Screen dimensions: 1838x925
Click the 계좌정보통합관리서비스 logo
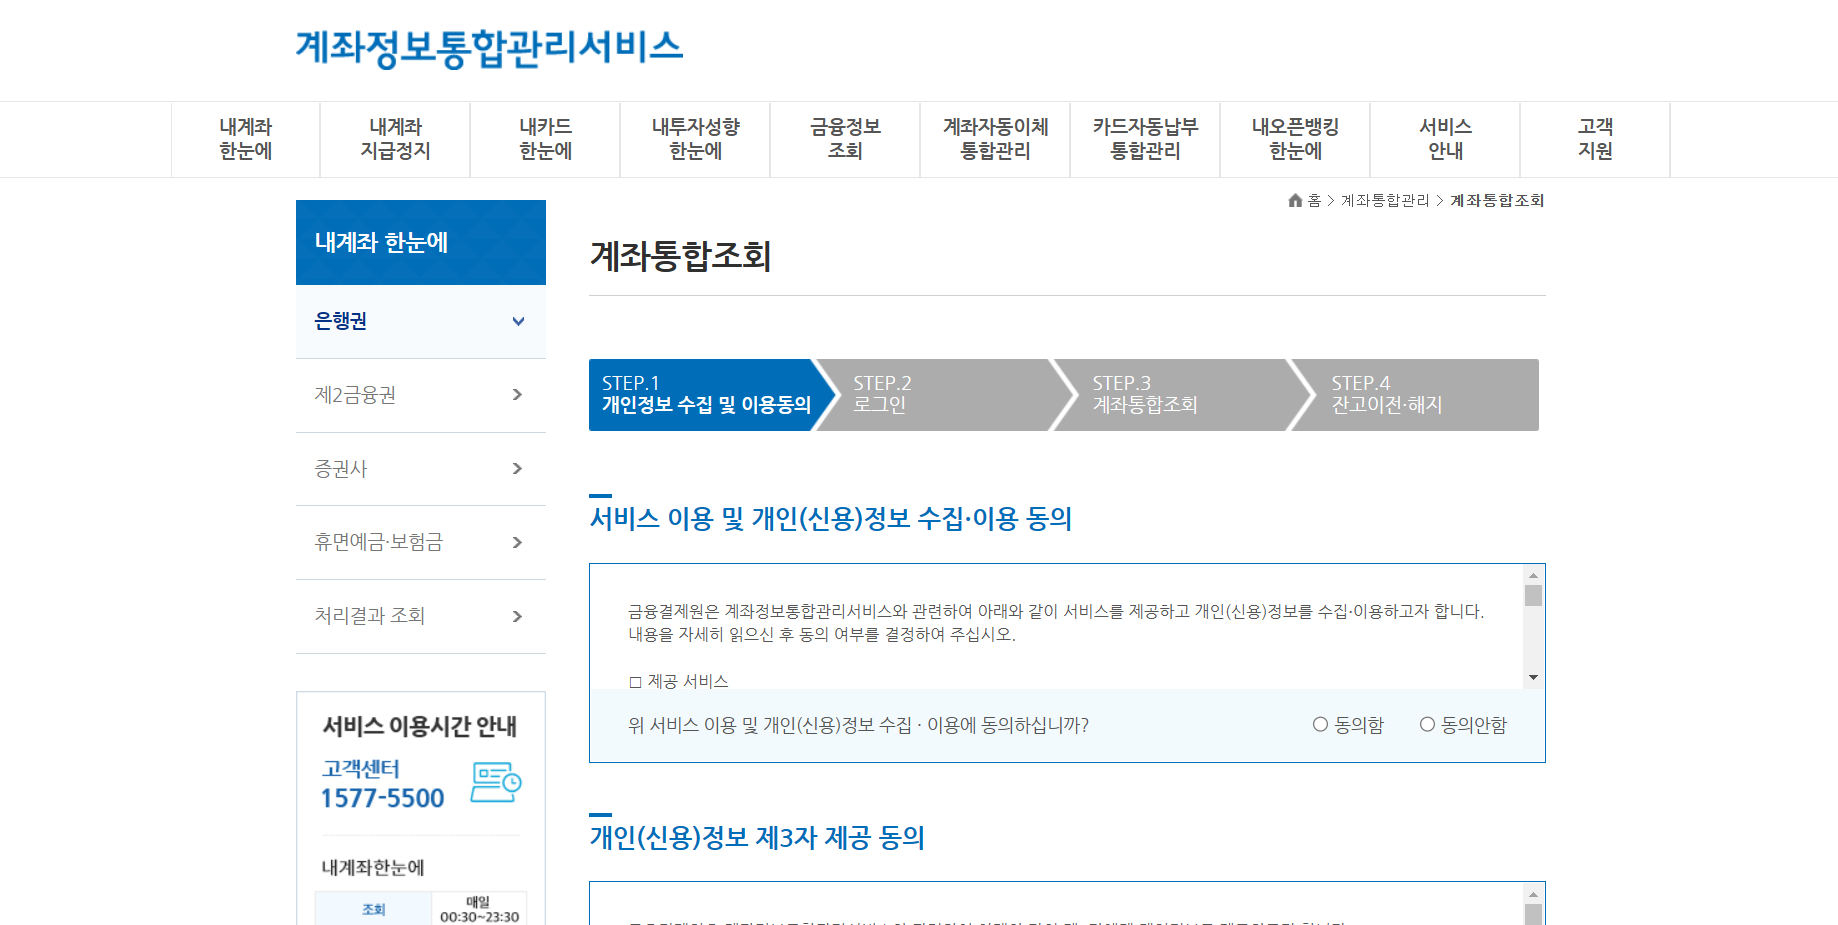point(489,46)
